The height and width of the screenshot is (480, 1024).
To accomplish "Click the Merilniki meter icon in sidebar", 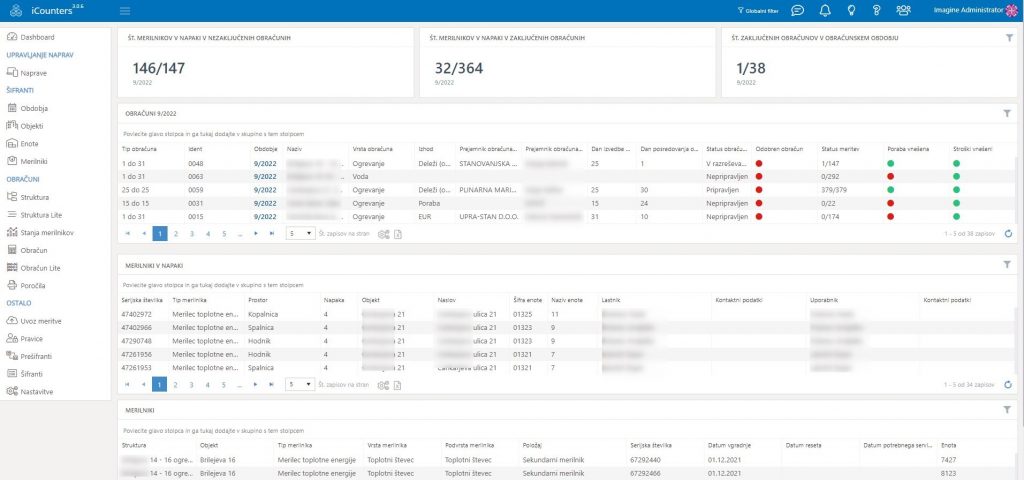I will tap(12, 161).
